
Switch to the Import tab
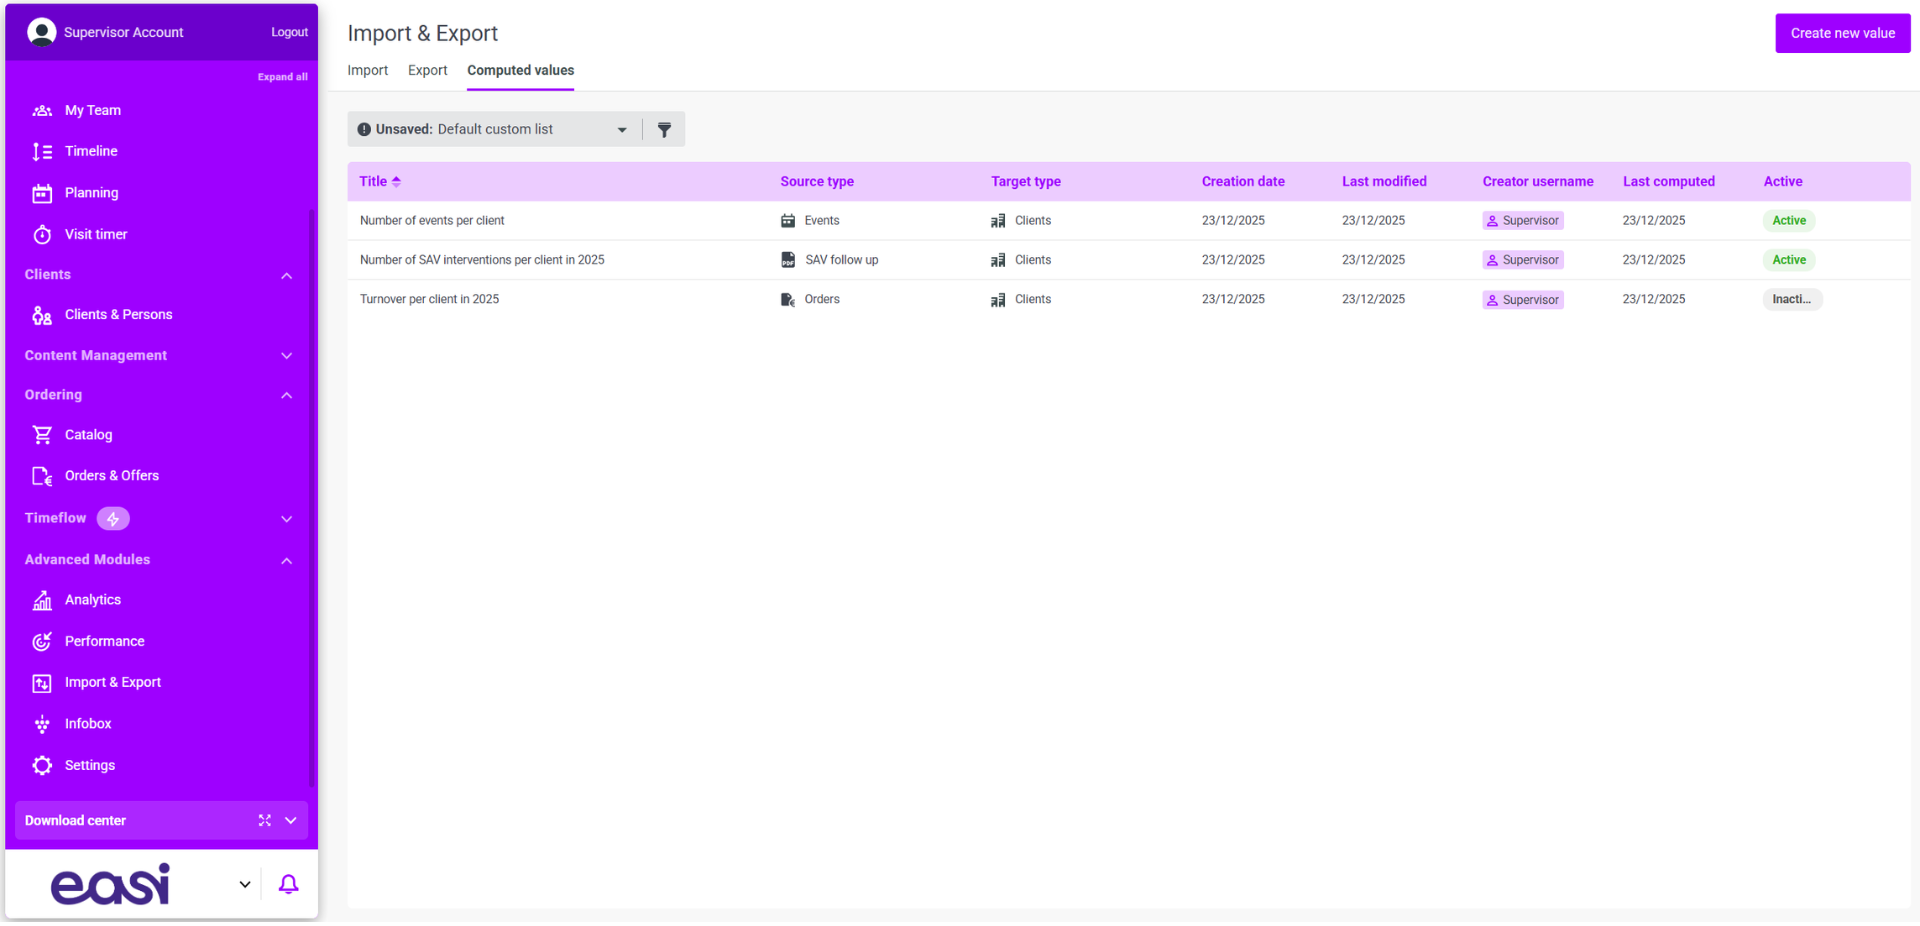[x=367, y=70]
